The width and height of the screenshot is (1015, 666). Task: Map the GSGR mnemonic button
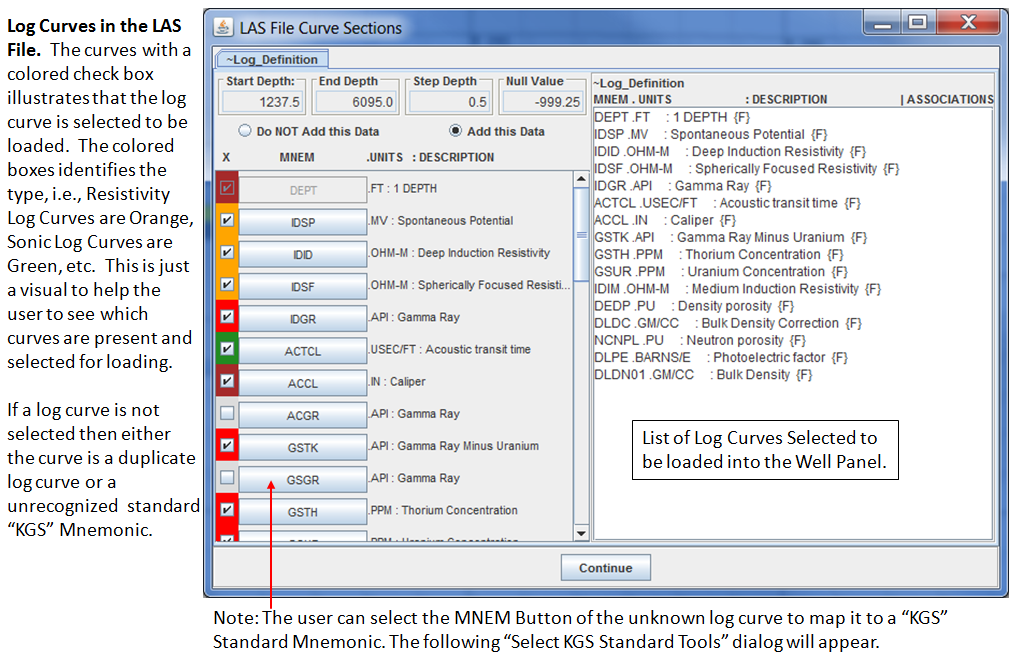303,480
